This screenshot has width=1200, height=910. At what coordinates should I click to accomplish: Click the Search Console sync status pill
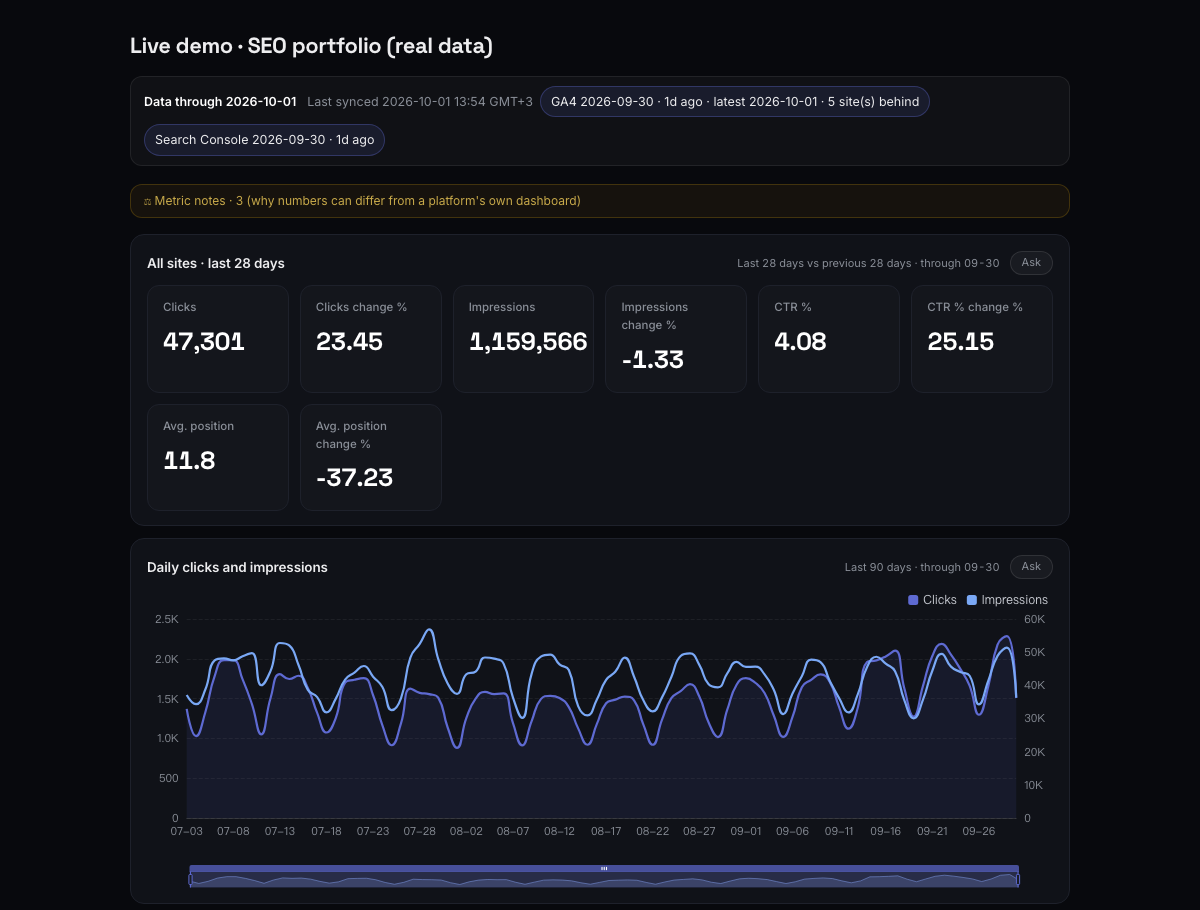point(264,140)
